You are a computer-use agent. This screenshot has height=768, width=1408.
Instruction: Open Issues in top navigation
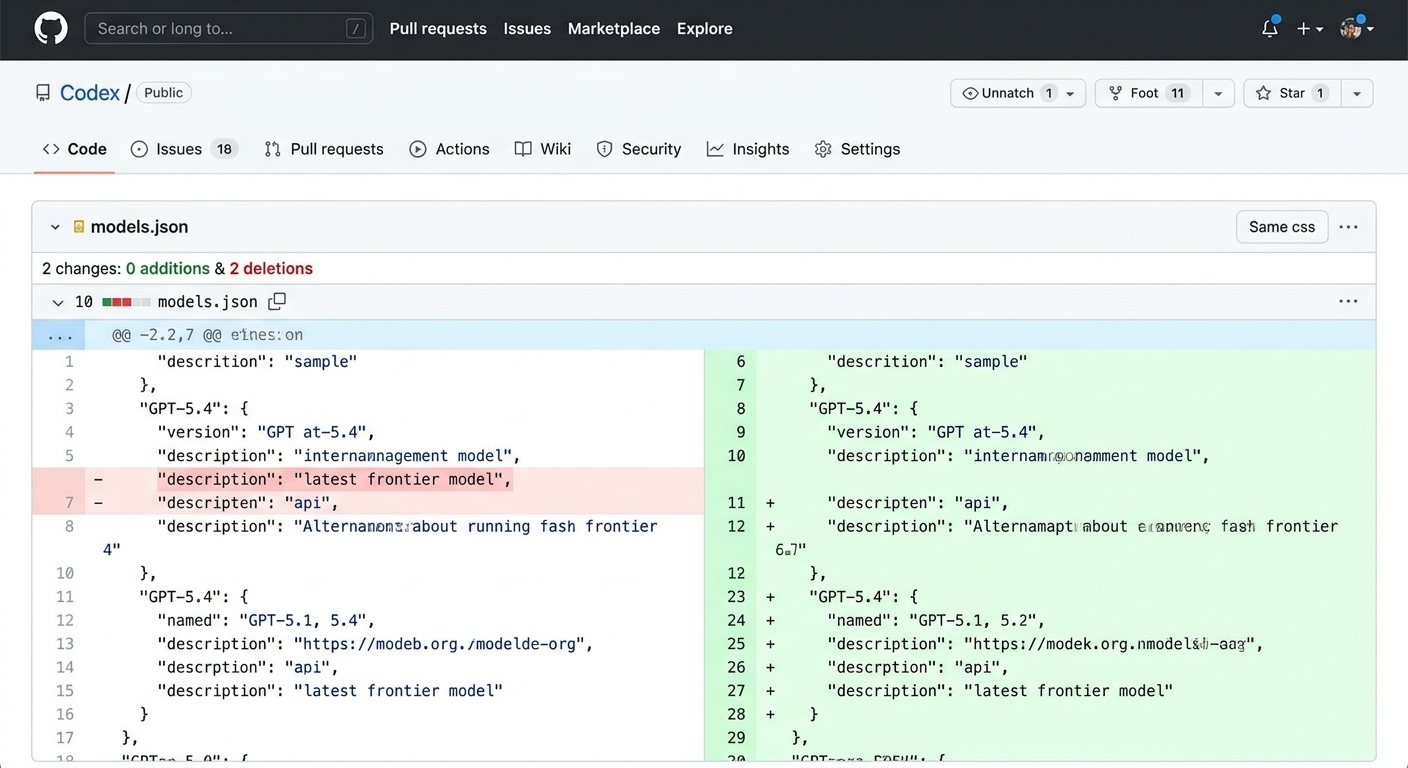tap(527, 29)
